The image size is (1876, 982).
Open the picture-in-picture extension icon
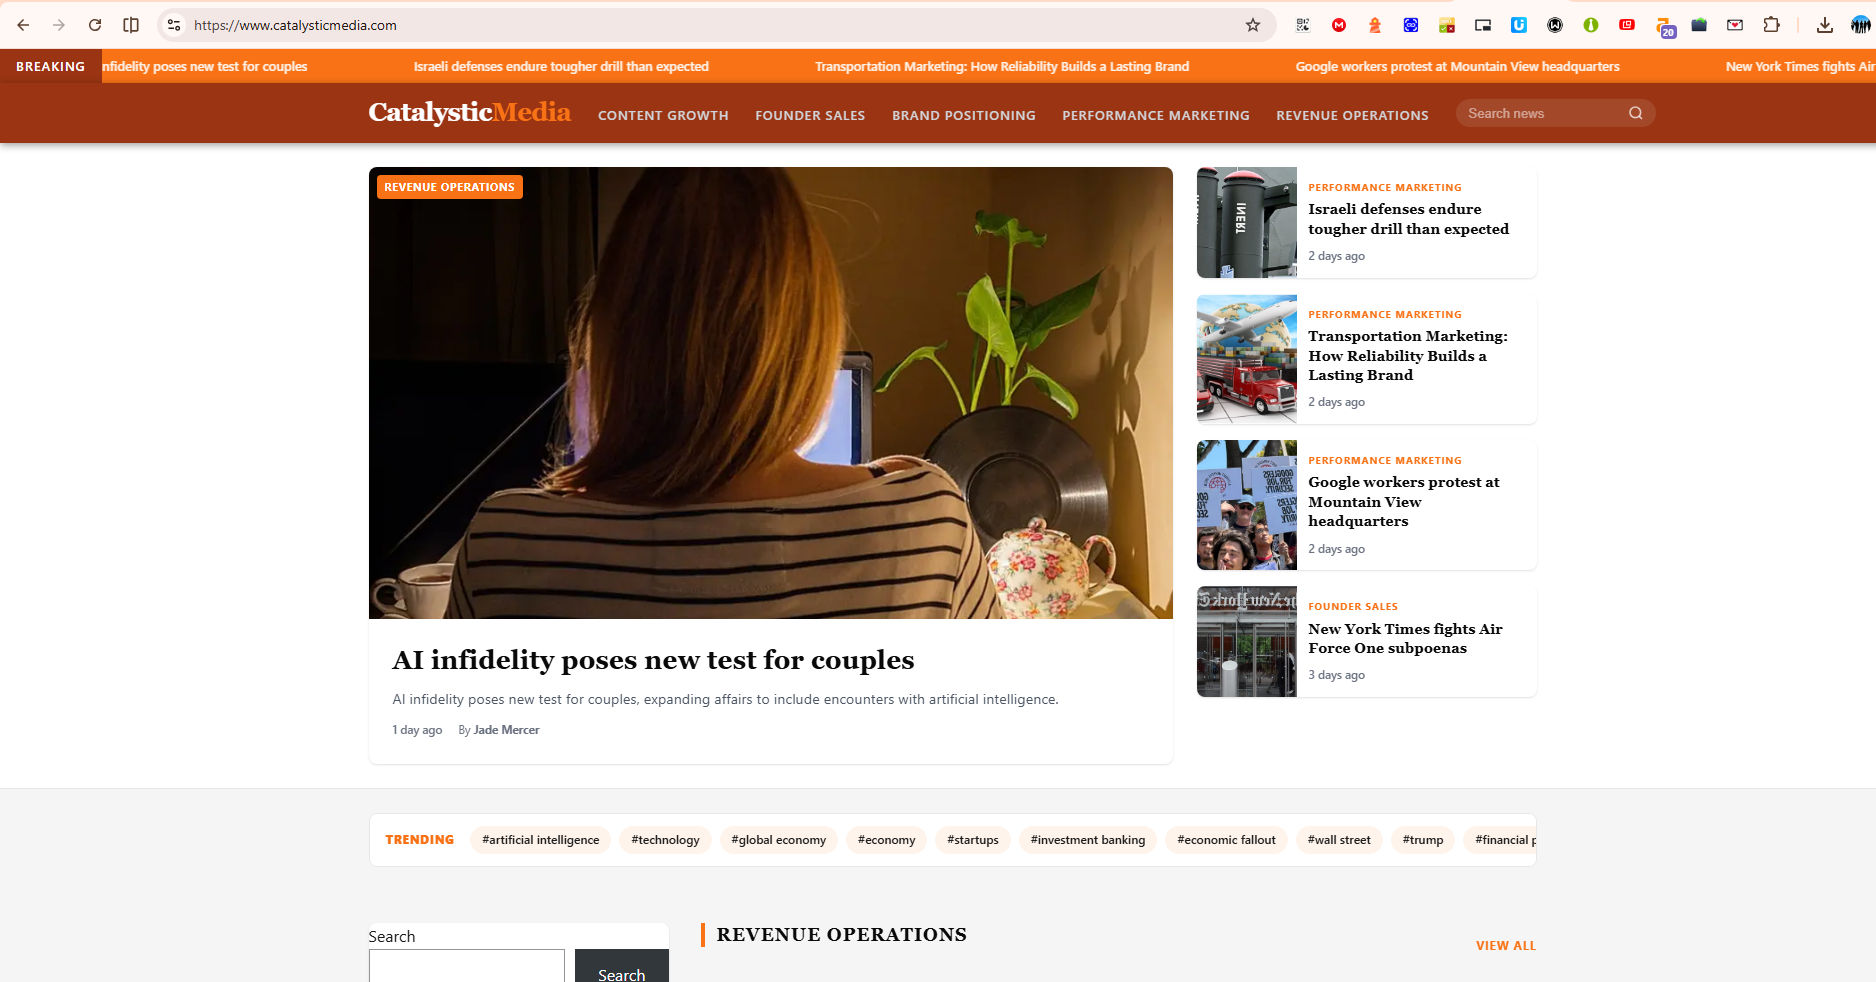(1483, 25)
